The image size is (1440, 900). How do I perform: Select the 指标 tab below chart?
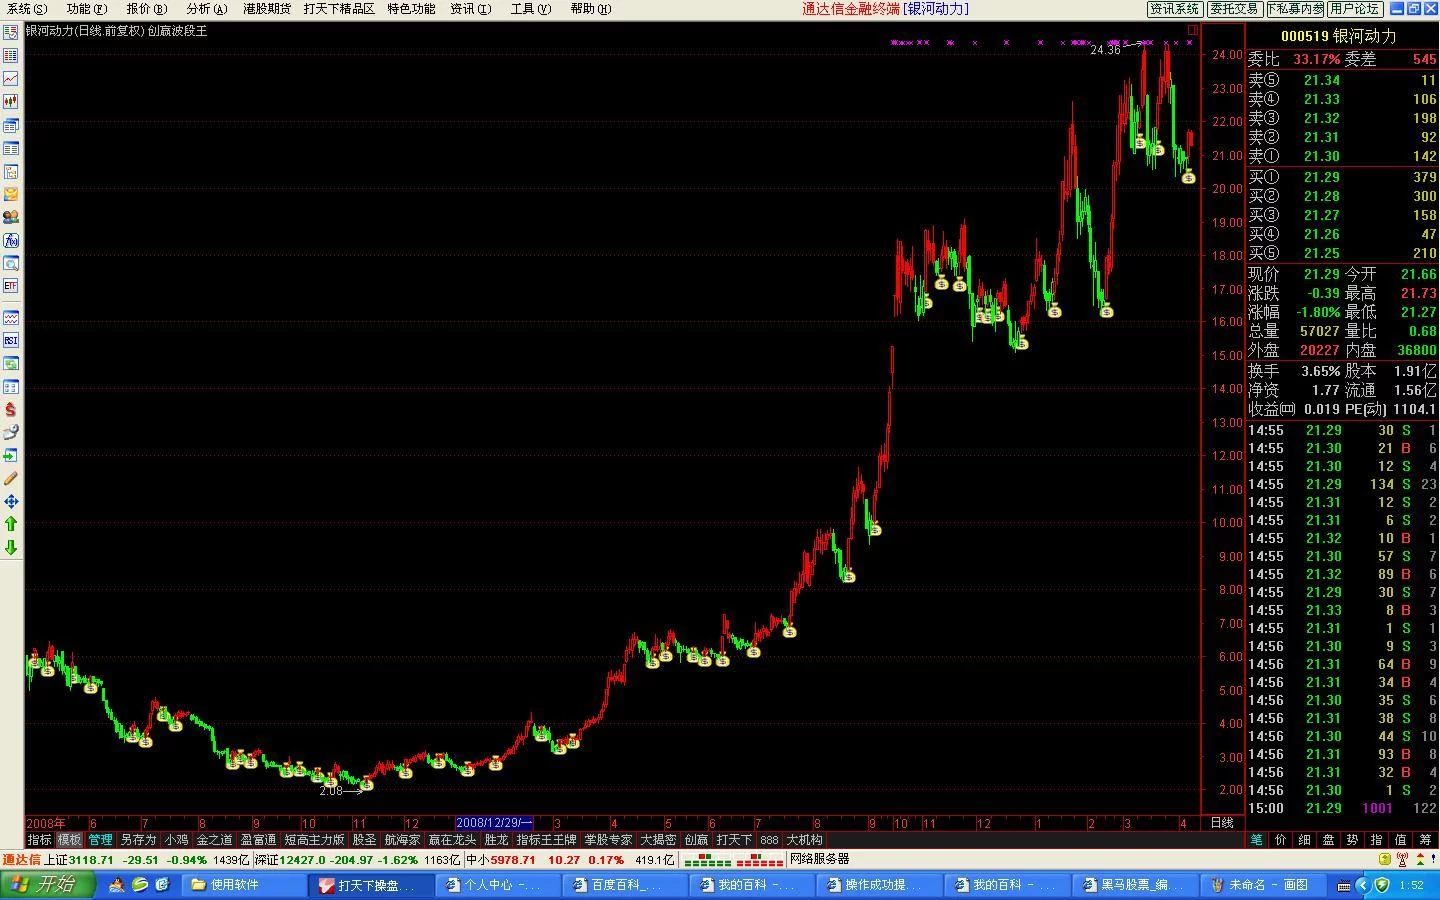tap(39, 840)
